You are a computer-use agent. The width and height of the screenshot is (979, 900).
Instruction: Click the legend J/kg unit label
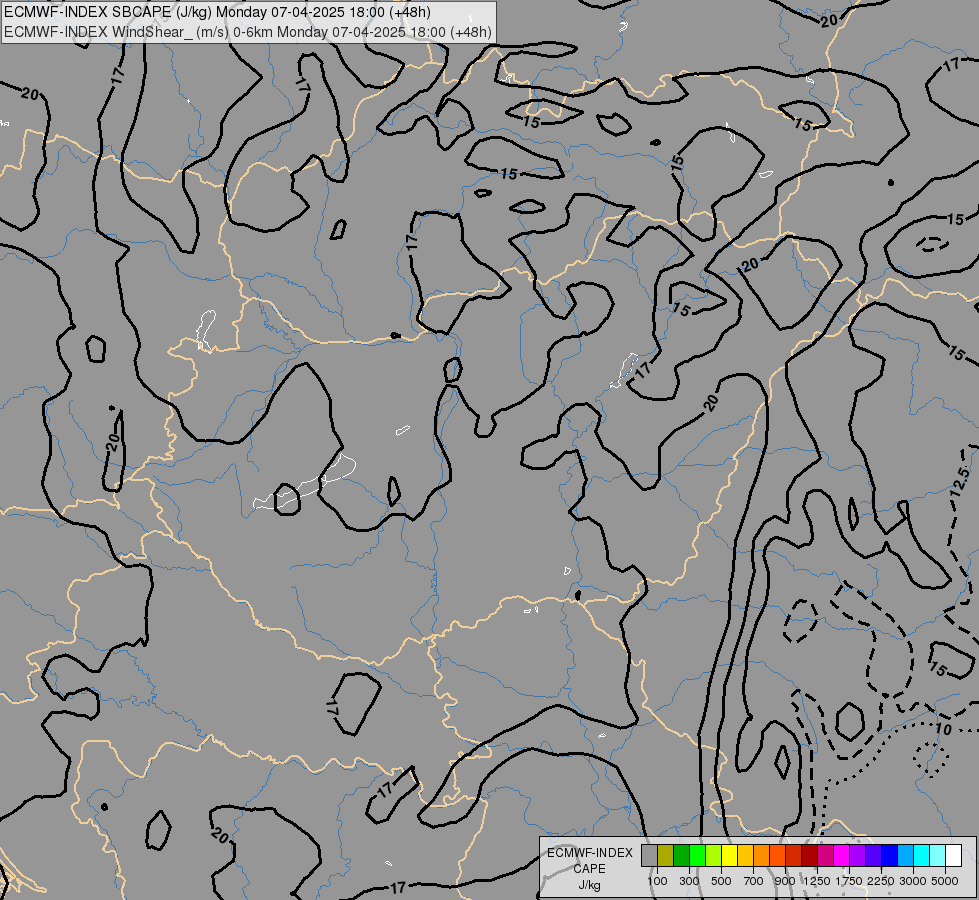click(x=589, y=885)
